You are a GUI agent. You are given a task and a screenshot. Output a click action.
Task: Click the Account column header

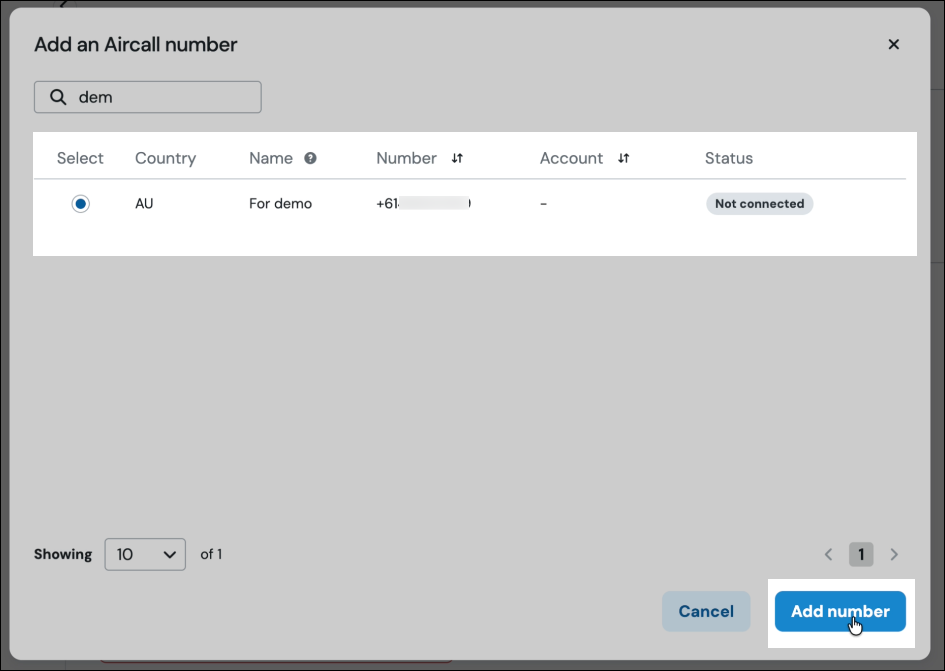click(x=571, y=158)
